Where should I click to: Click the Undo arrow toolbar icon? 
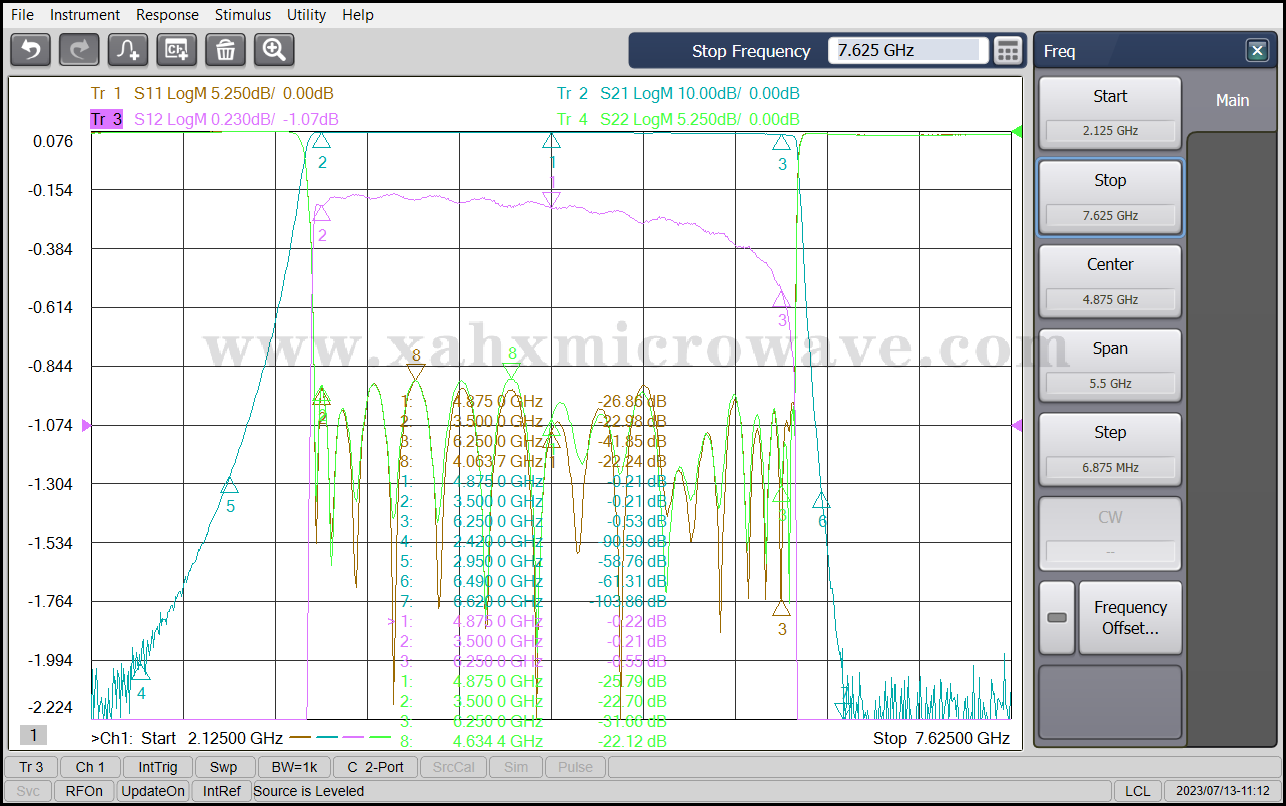click(30, 49)
